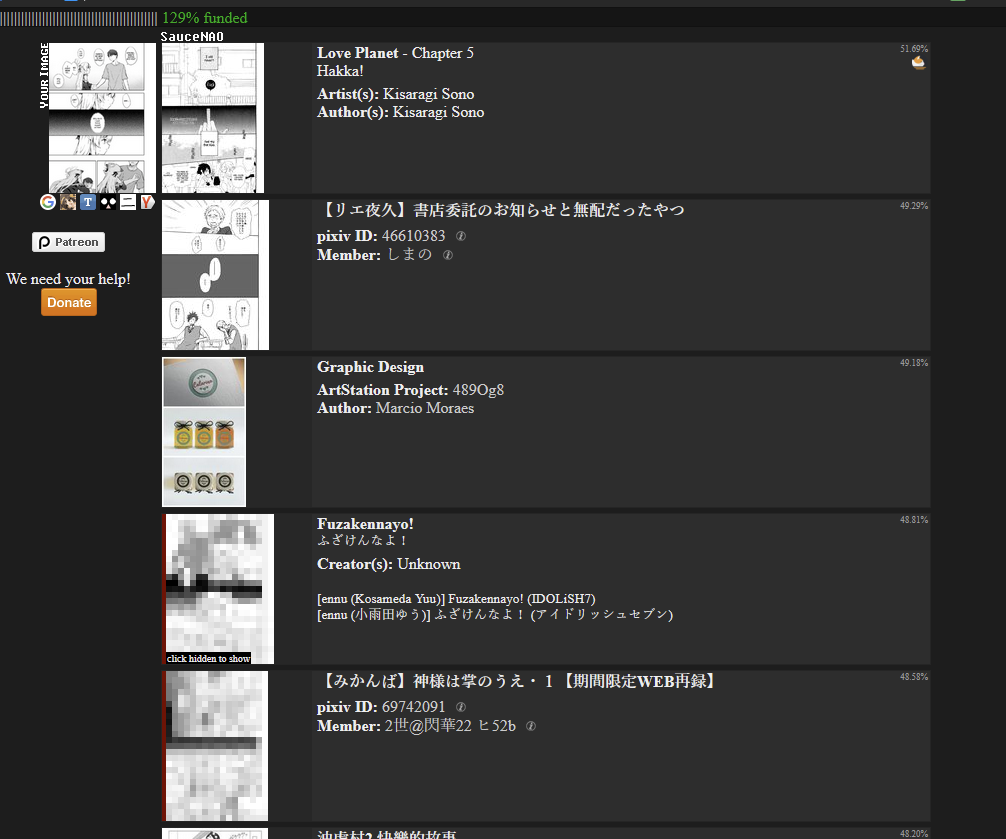Click the cake icon on Love Planet result
Viewport: 1006px width, 839px height.
(x=919, y=63)
